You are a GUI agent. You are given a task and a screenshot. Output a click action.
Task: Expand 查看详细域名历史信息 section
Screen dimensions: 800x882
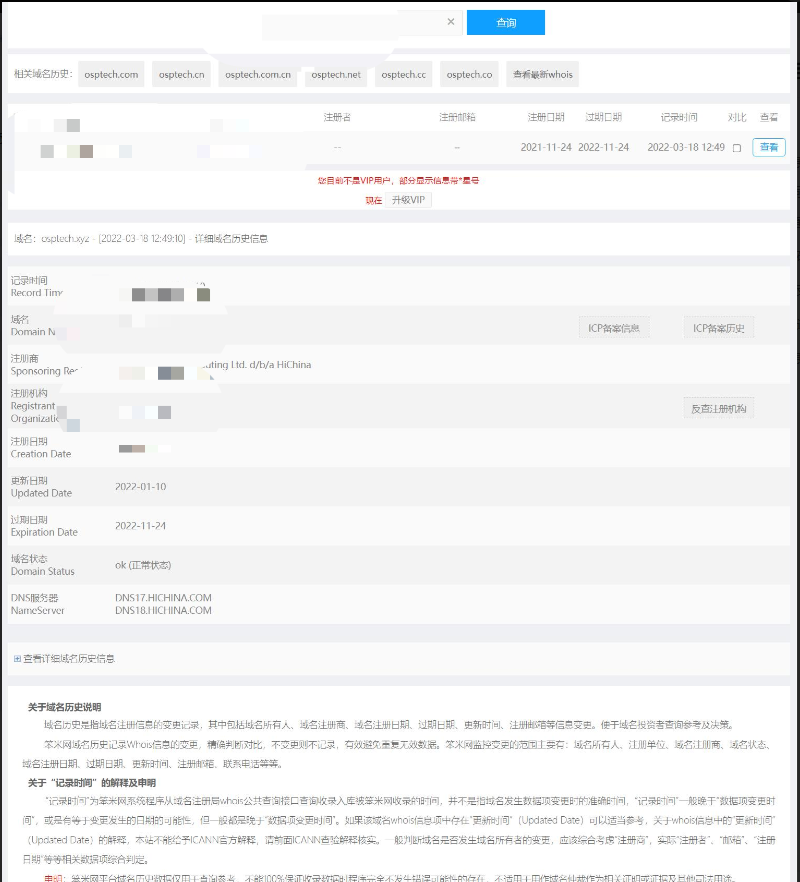(64, 659)
